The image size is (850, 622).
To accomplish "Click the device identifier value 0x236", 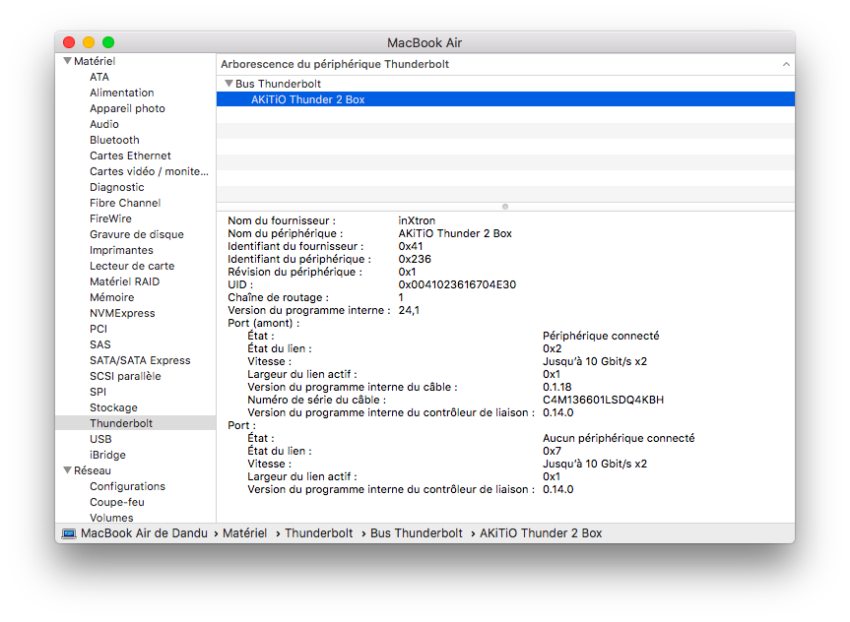I will tap(415, 259).
